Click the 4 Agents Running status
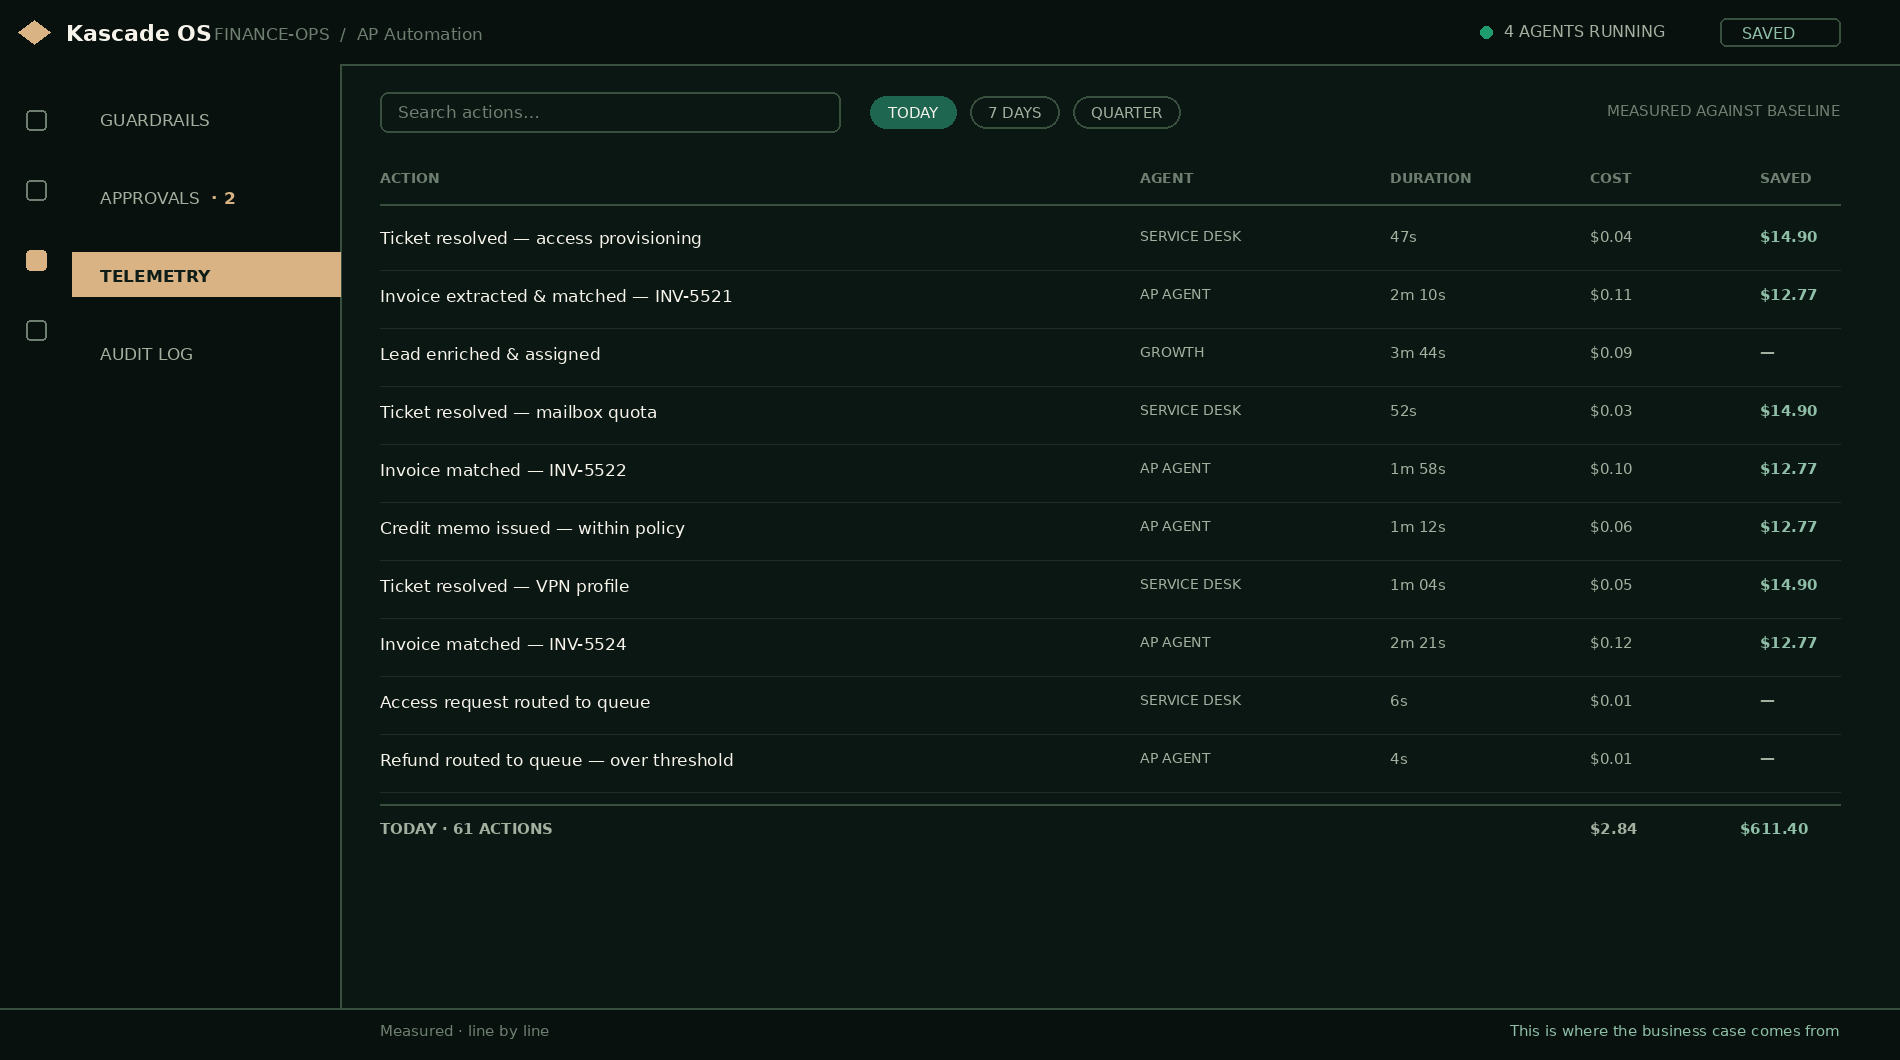The height and width of the screenshot is (1060, 1900). 1584,31
